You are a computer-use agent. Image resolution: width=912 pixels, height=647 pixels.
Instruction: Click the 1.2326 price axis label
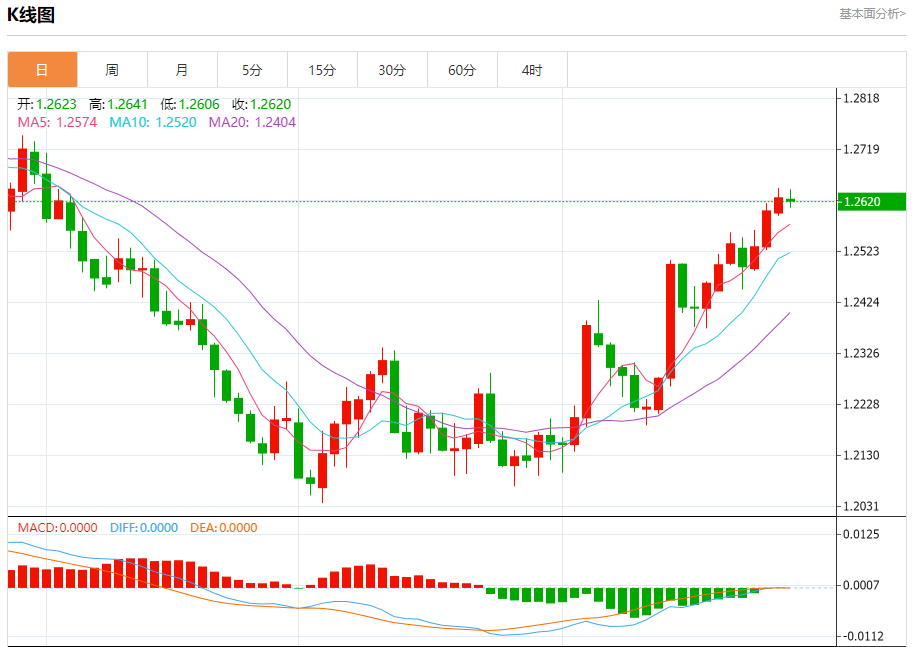861,353
